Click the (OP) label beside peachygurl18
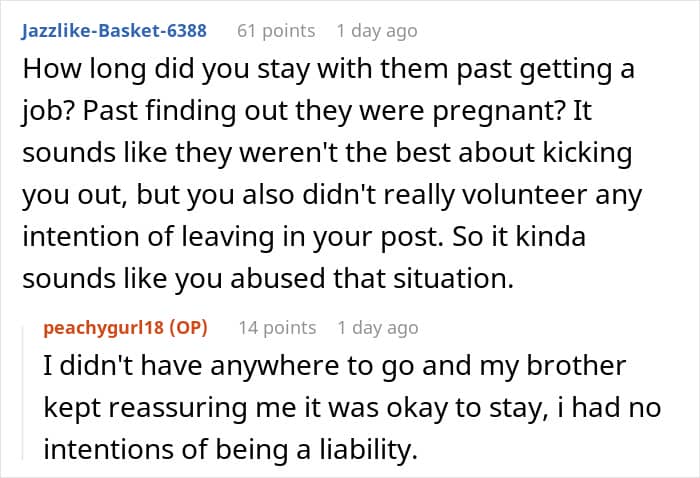Viewport: 700px width, 478px height. pos(198,327)
